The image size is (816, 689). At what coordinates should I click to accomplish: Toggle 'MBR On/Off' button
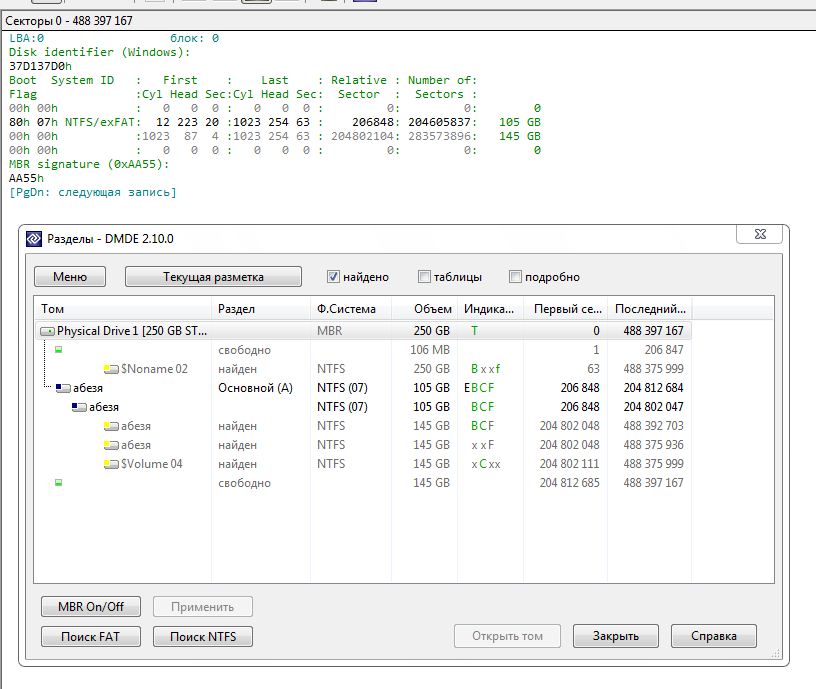[x=91, y=606]
